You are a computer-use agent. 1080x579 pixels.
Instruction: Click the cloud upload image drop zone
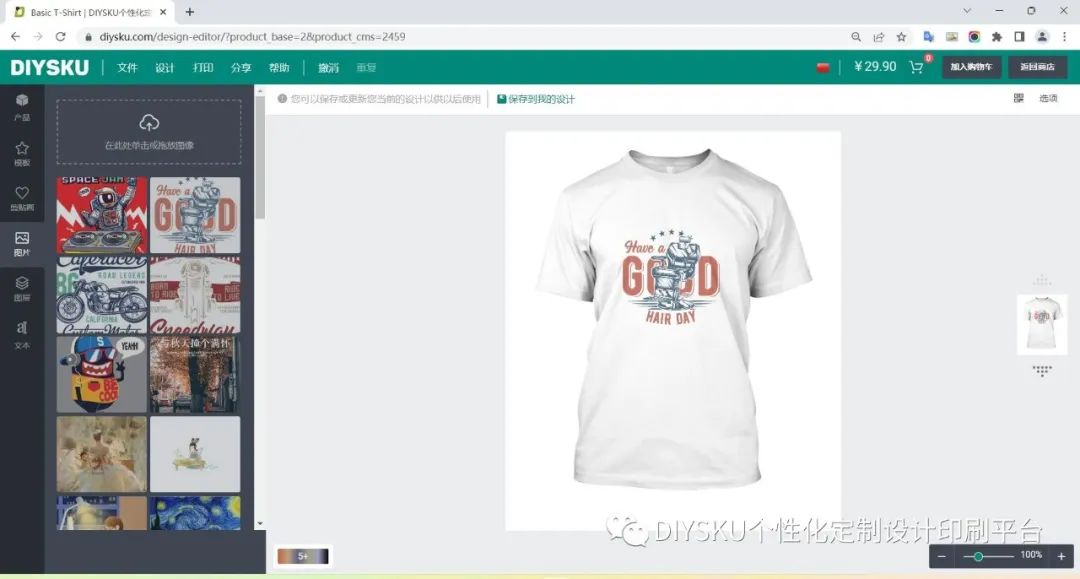149,131
